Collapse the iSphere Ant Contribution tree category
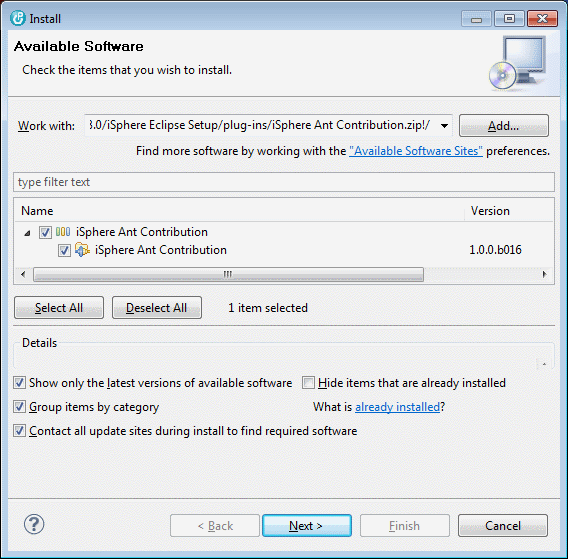Image resolution: width=568 pixels, height=559 pixels. (x=27, y=233)
